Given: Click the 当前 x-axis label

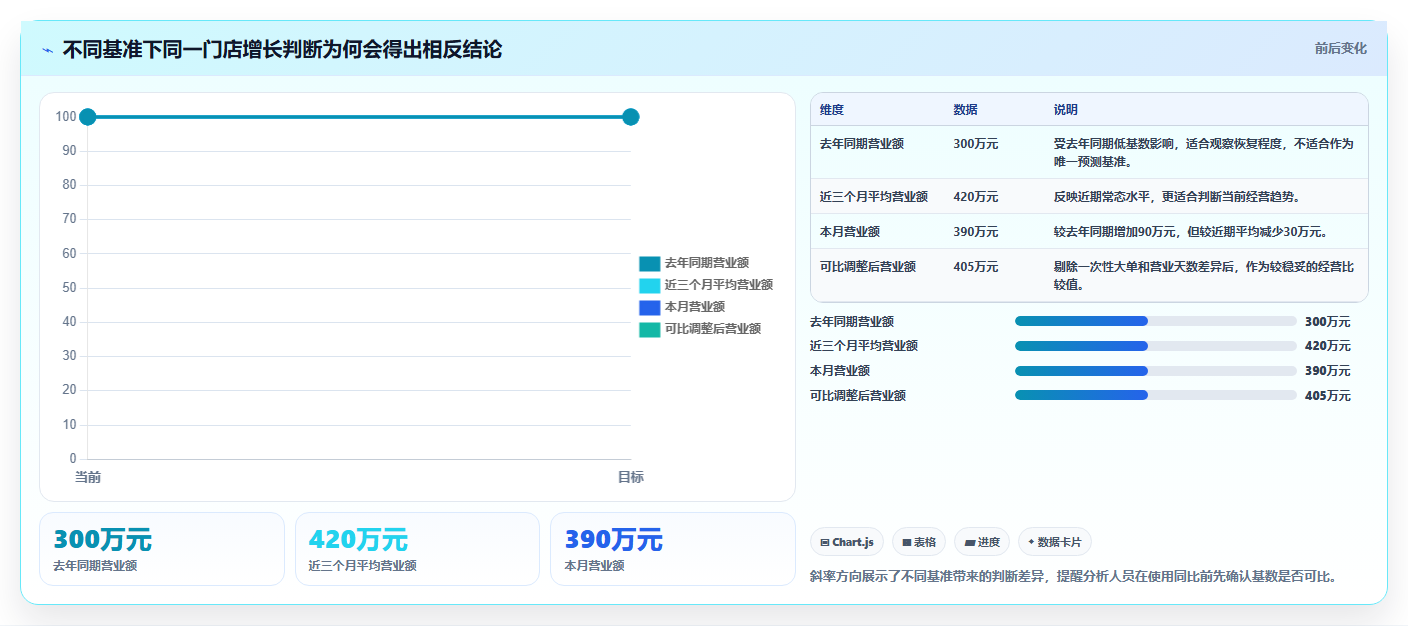Looking at the screenshot, I should coord(88,478).
